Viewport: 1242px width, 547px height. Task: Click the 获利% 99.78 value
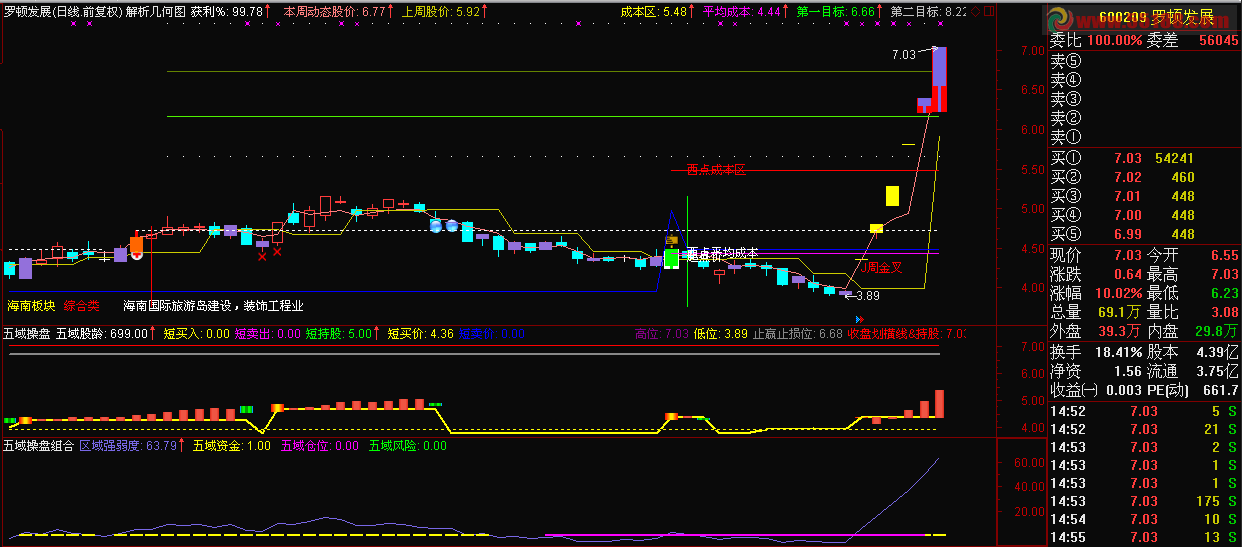227,11
